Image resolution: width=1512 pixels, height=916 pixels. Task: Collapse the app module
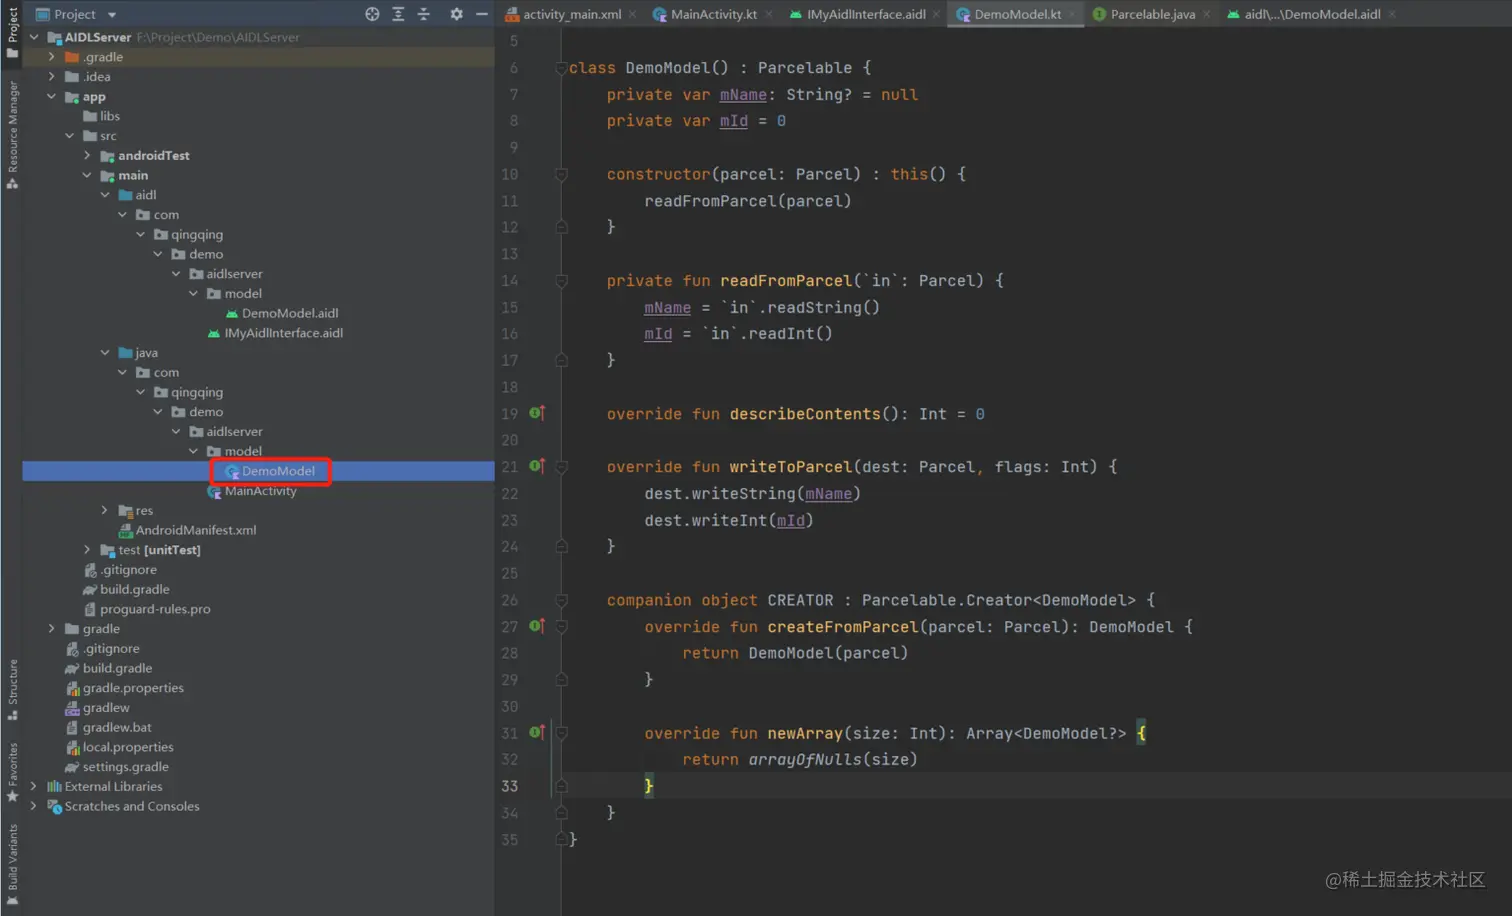click(52, 96)
